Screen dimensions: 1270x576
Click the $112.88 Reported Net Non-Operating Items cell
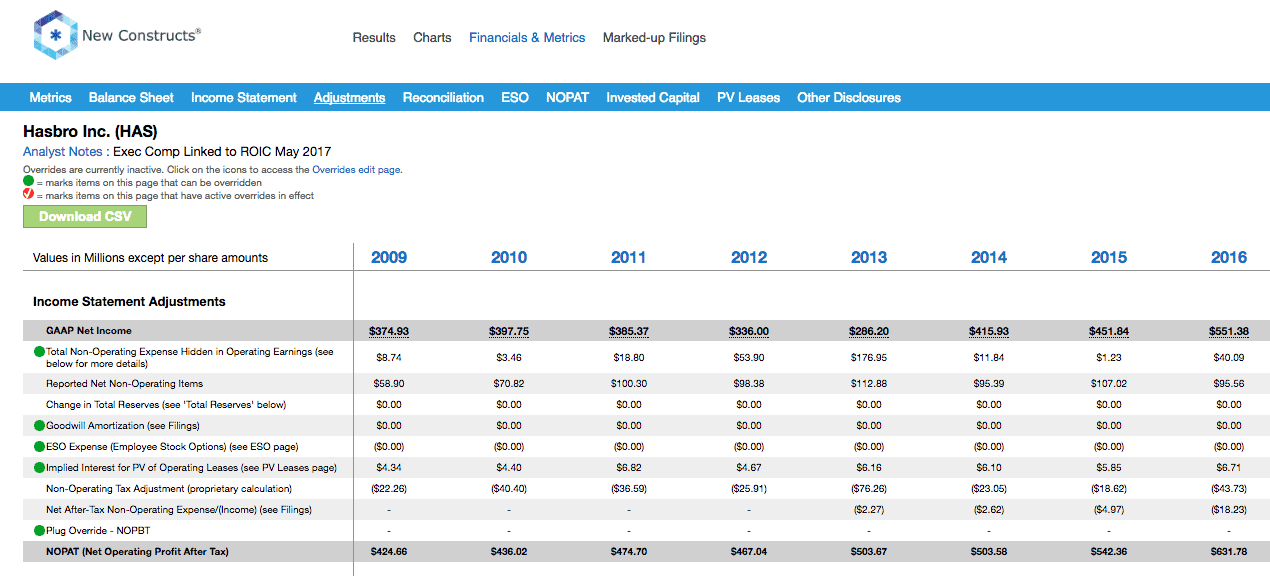pos(869,384)
